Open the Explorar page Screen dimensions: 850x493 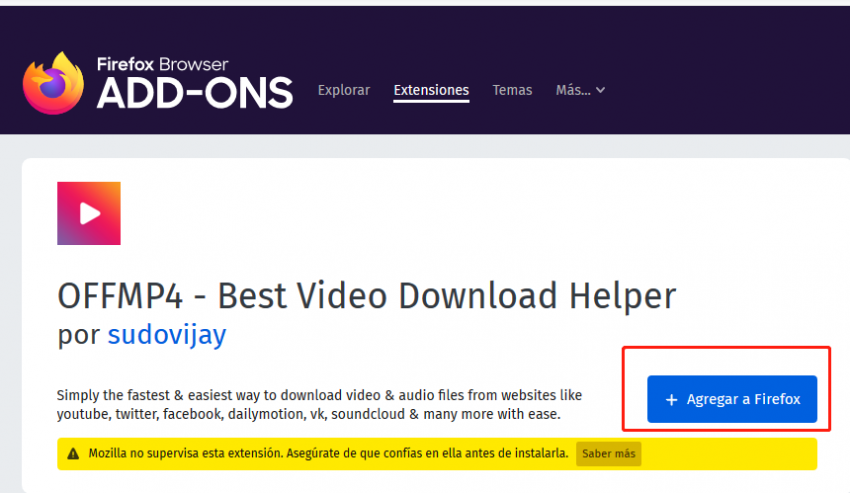coord(344,90)
